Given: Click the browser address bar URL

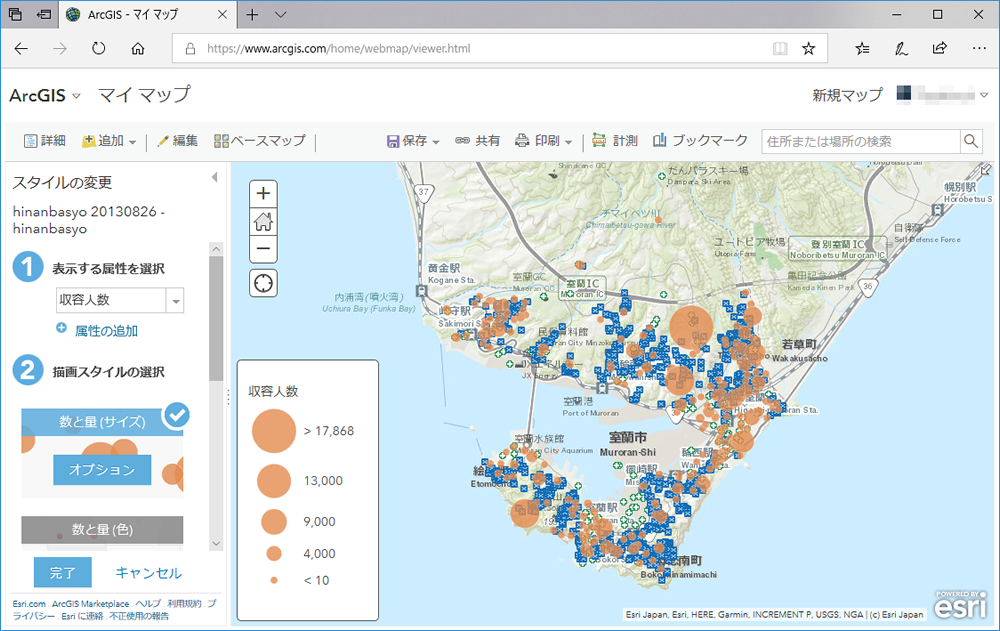Looking at the screenshot, I should [339, 48].
